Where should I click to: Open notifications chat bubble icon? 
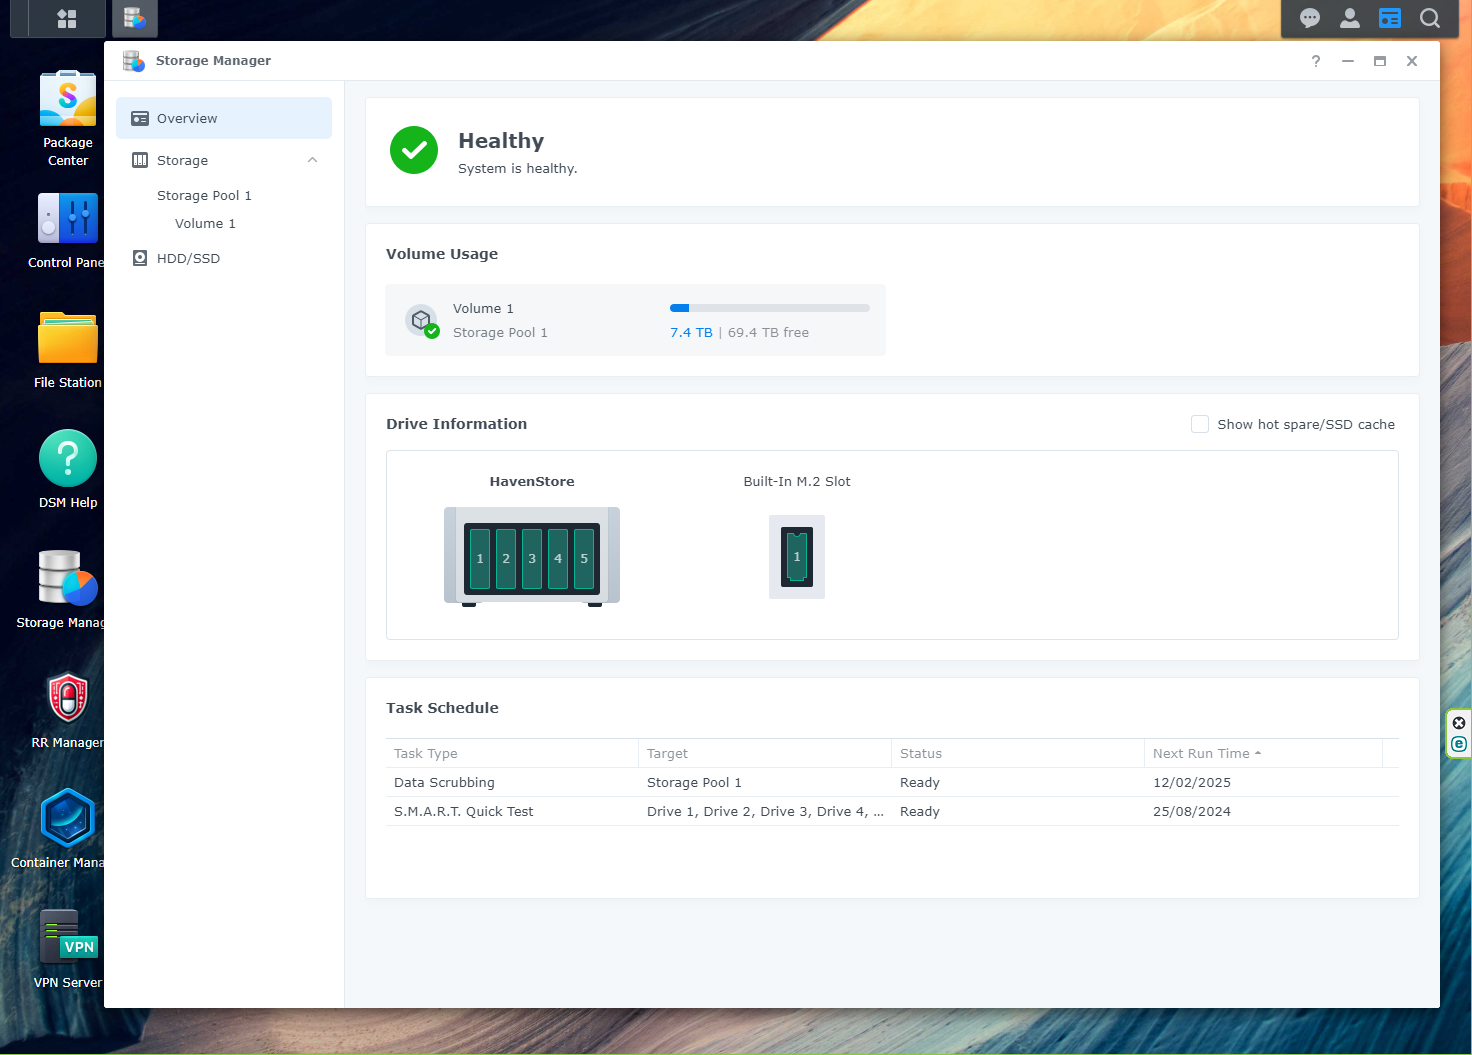[1310, 18]
